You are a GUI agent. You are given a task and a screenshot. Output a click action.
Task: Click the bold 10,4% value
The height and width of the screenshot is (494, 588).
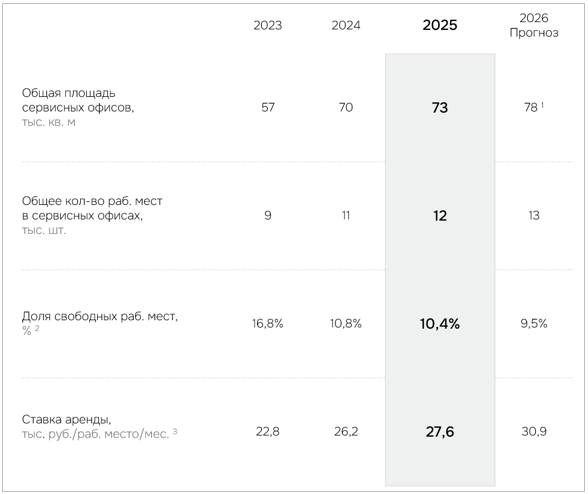pos(440,324)
